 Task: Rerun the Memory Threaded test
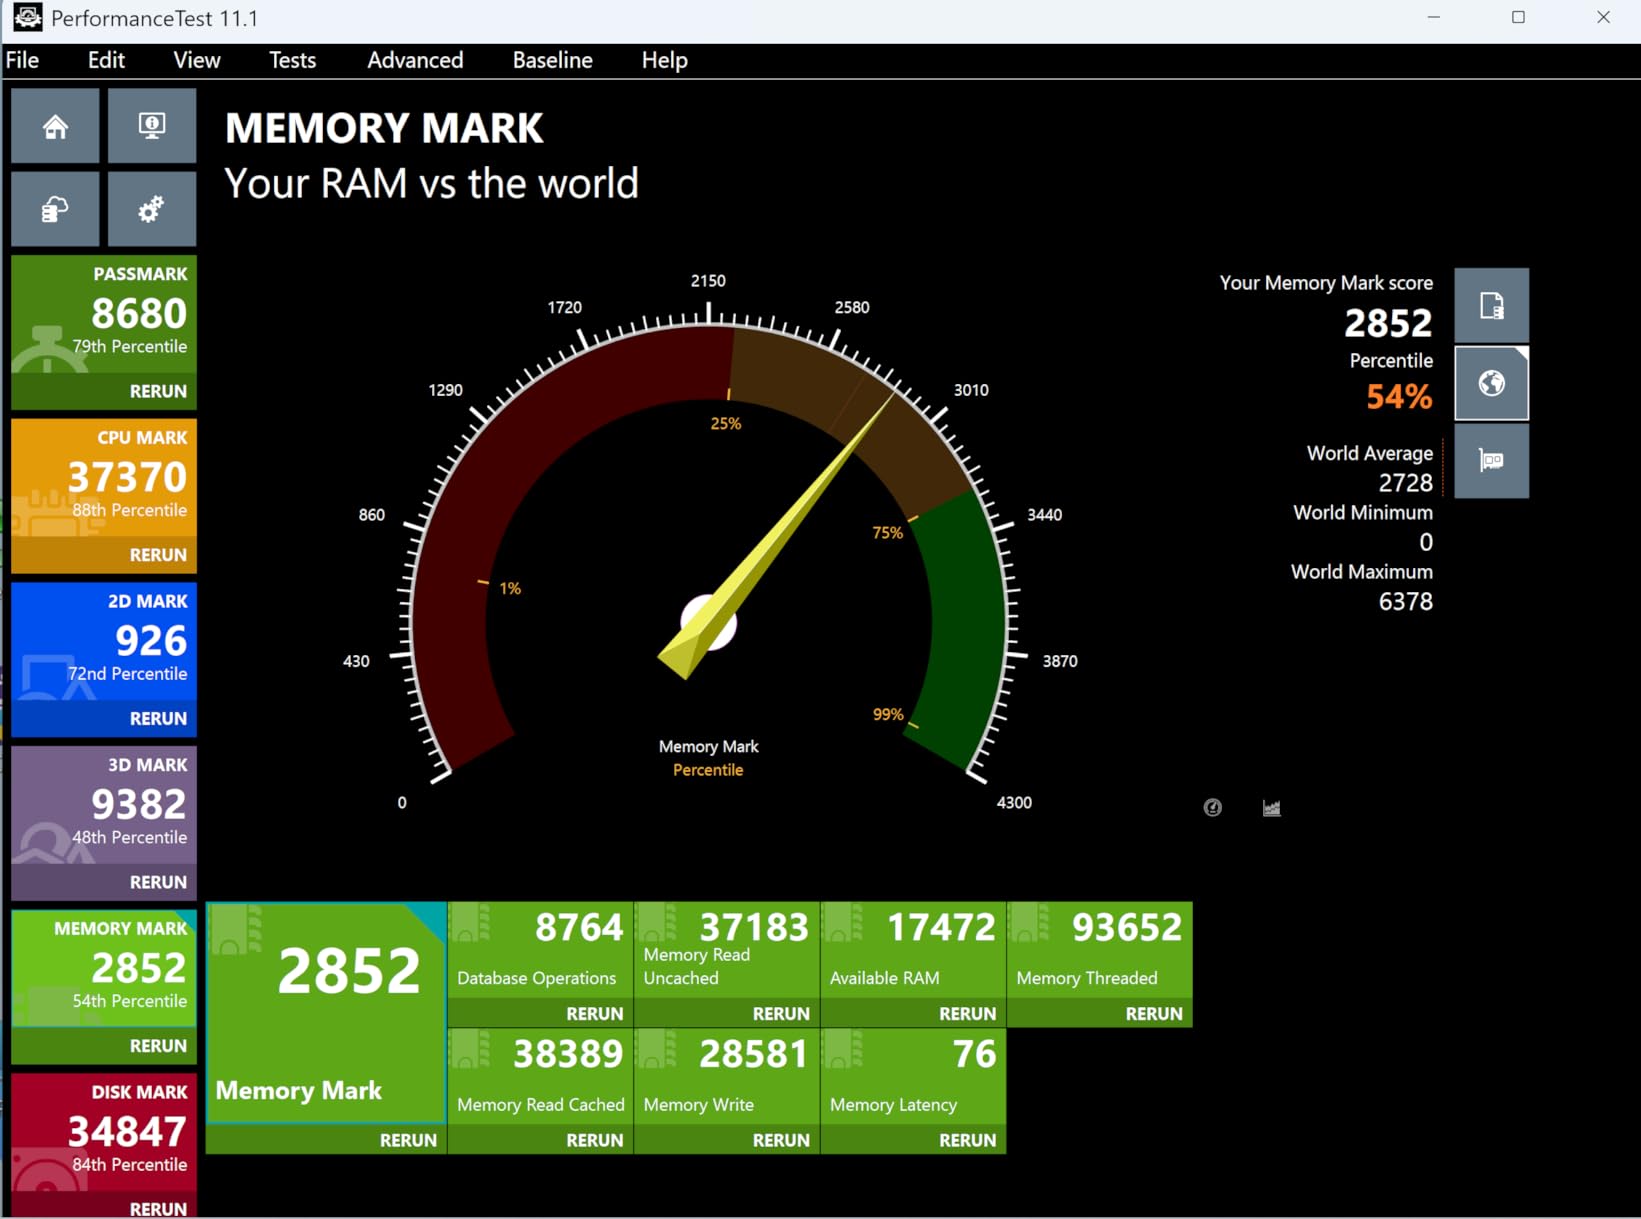point(1153,1014)
